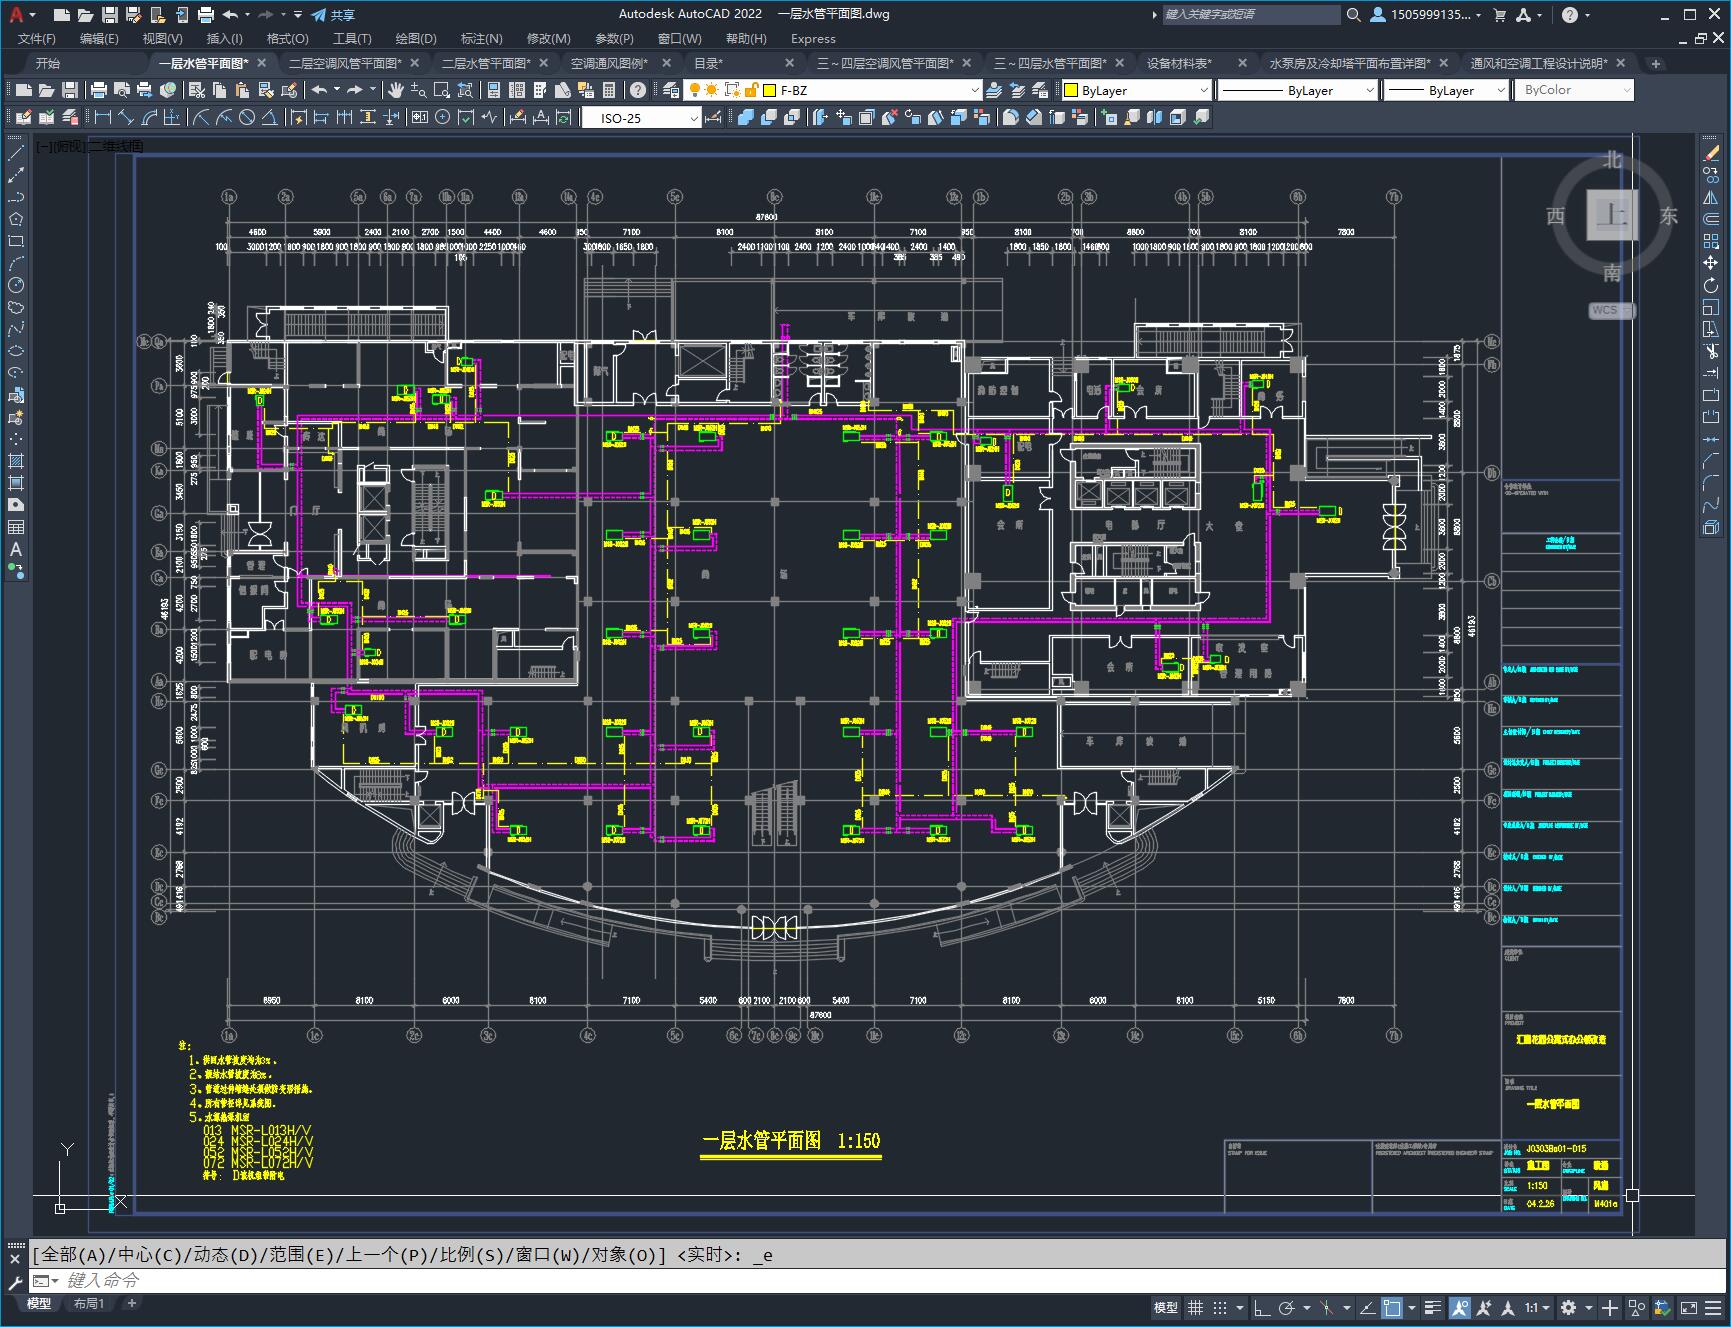Click the Undo arrow in standard toolbar

(x=319, y=90)
